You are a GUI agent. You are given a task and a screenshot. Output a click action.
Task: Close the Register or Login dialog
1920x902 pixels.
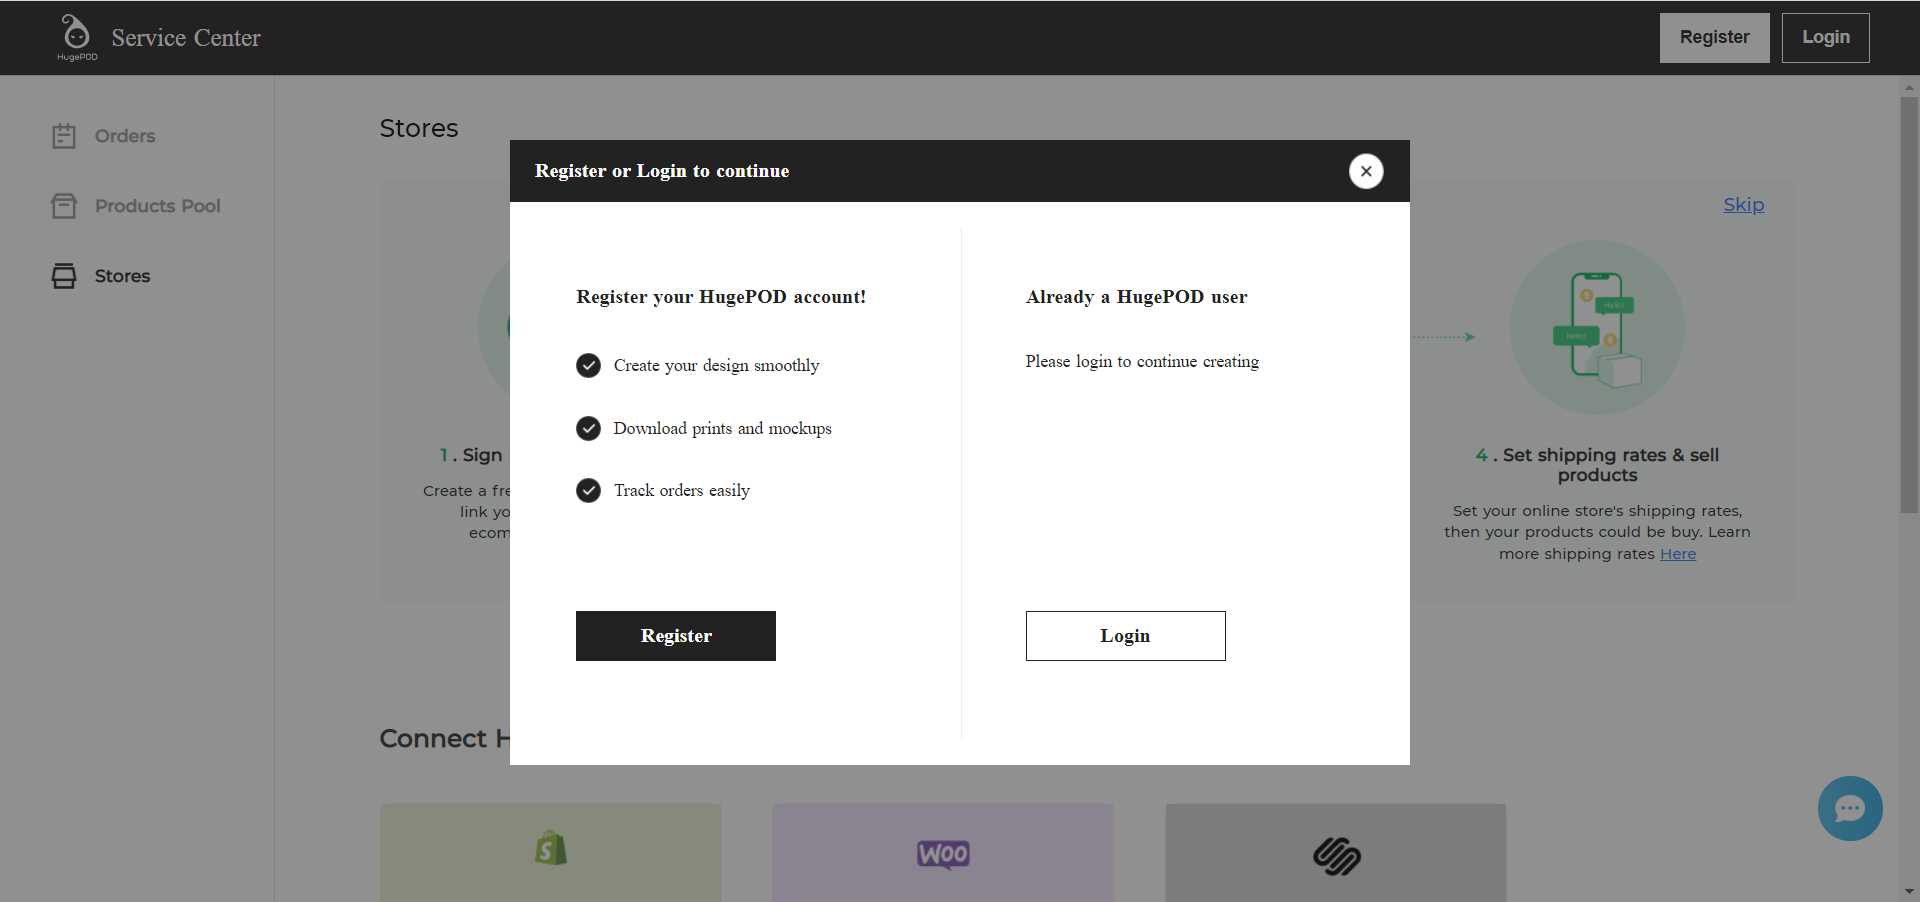pos(1366,171)
